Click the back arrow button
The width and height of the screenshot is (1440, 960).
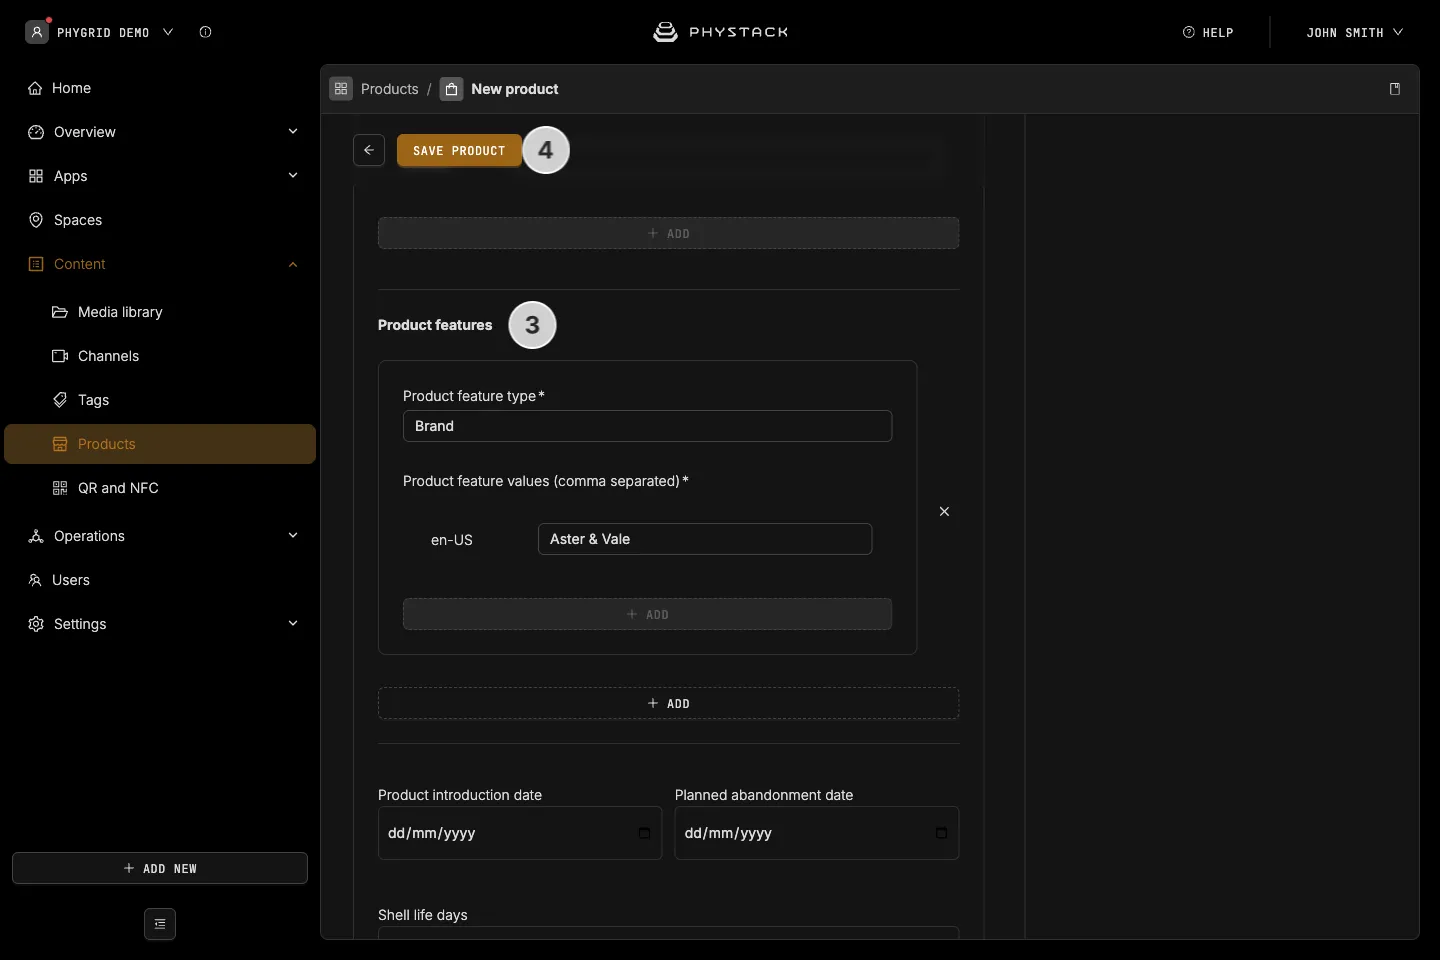pos(369,150)
